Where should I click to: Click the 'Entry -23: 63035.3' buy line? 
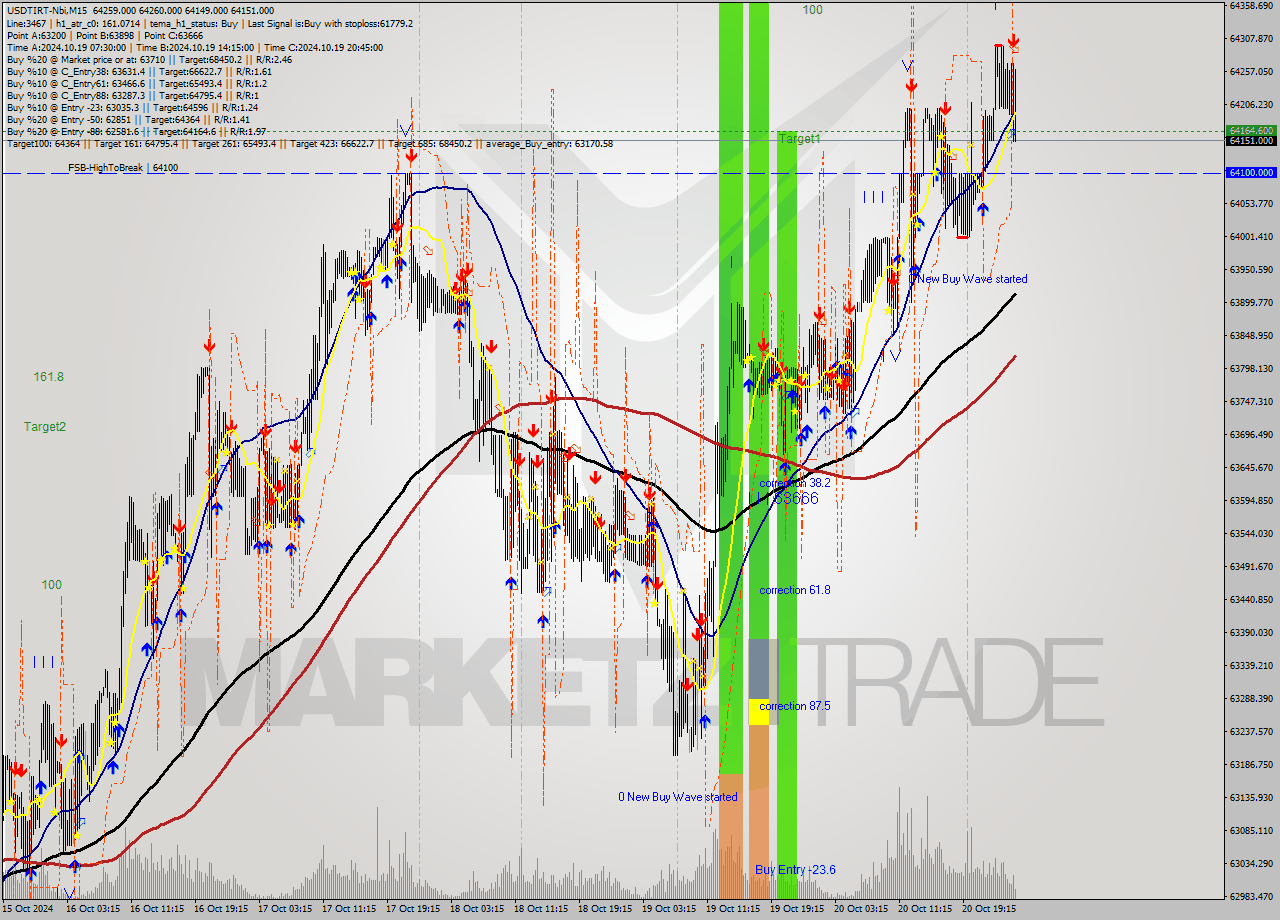131,107
